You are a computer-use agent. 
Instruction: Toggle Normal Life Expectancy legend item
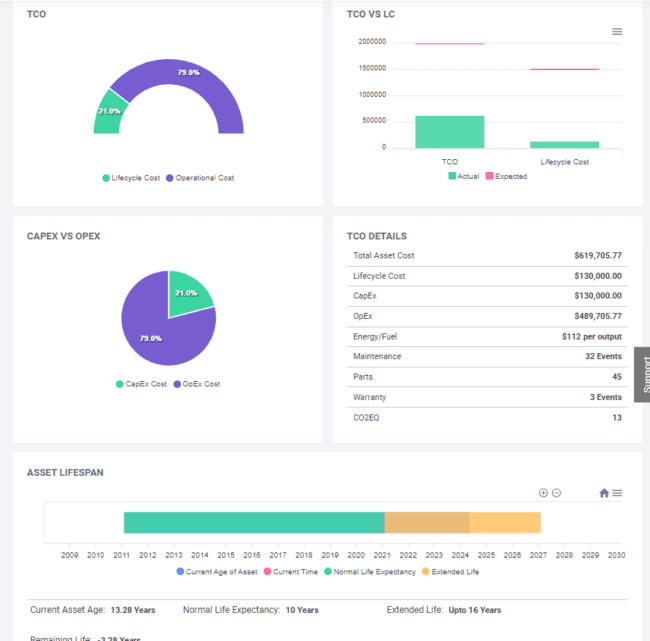coord(370,572)
